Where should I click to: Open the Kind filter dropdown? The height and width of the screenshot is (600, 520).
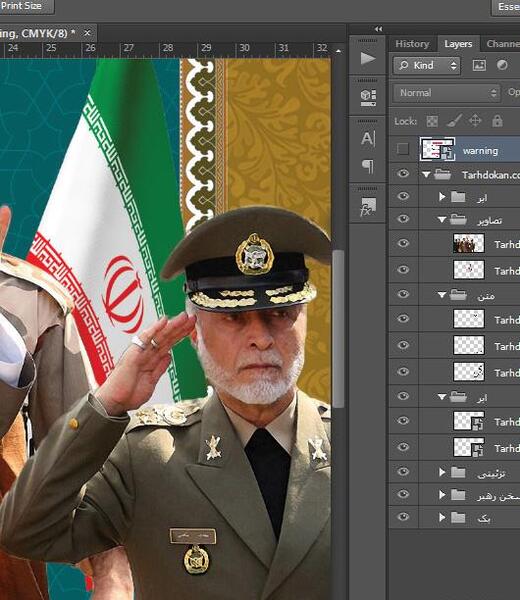tap(426, 65)
